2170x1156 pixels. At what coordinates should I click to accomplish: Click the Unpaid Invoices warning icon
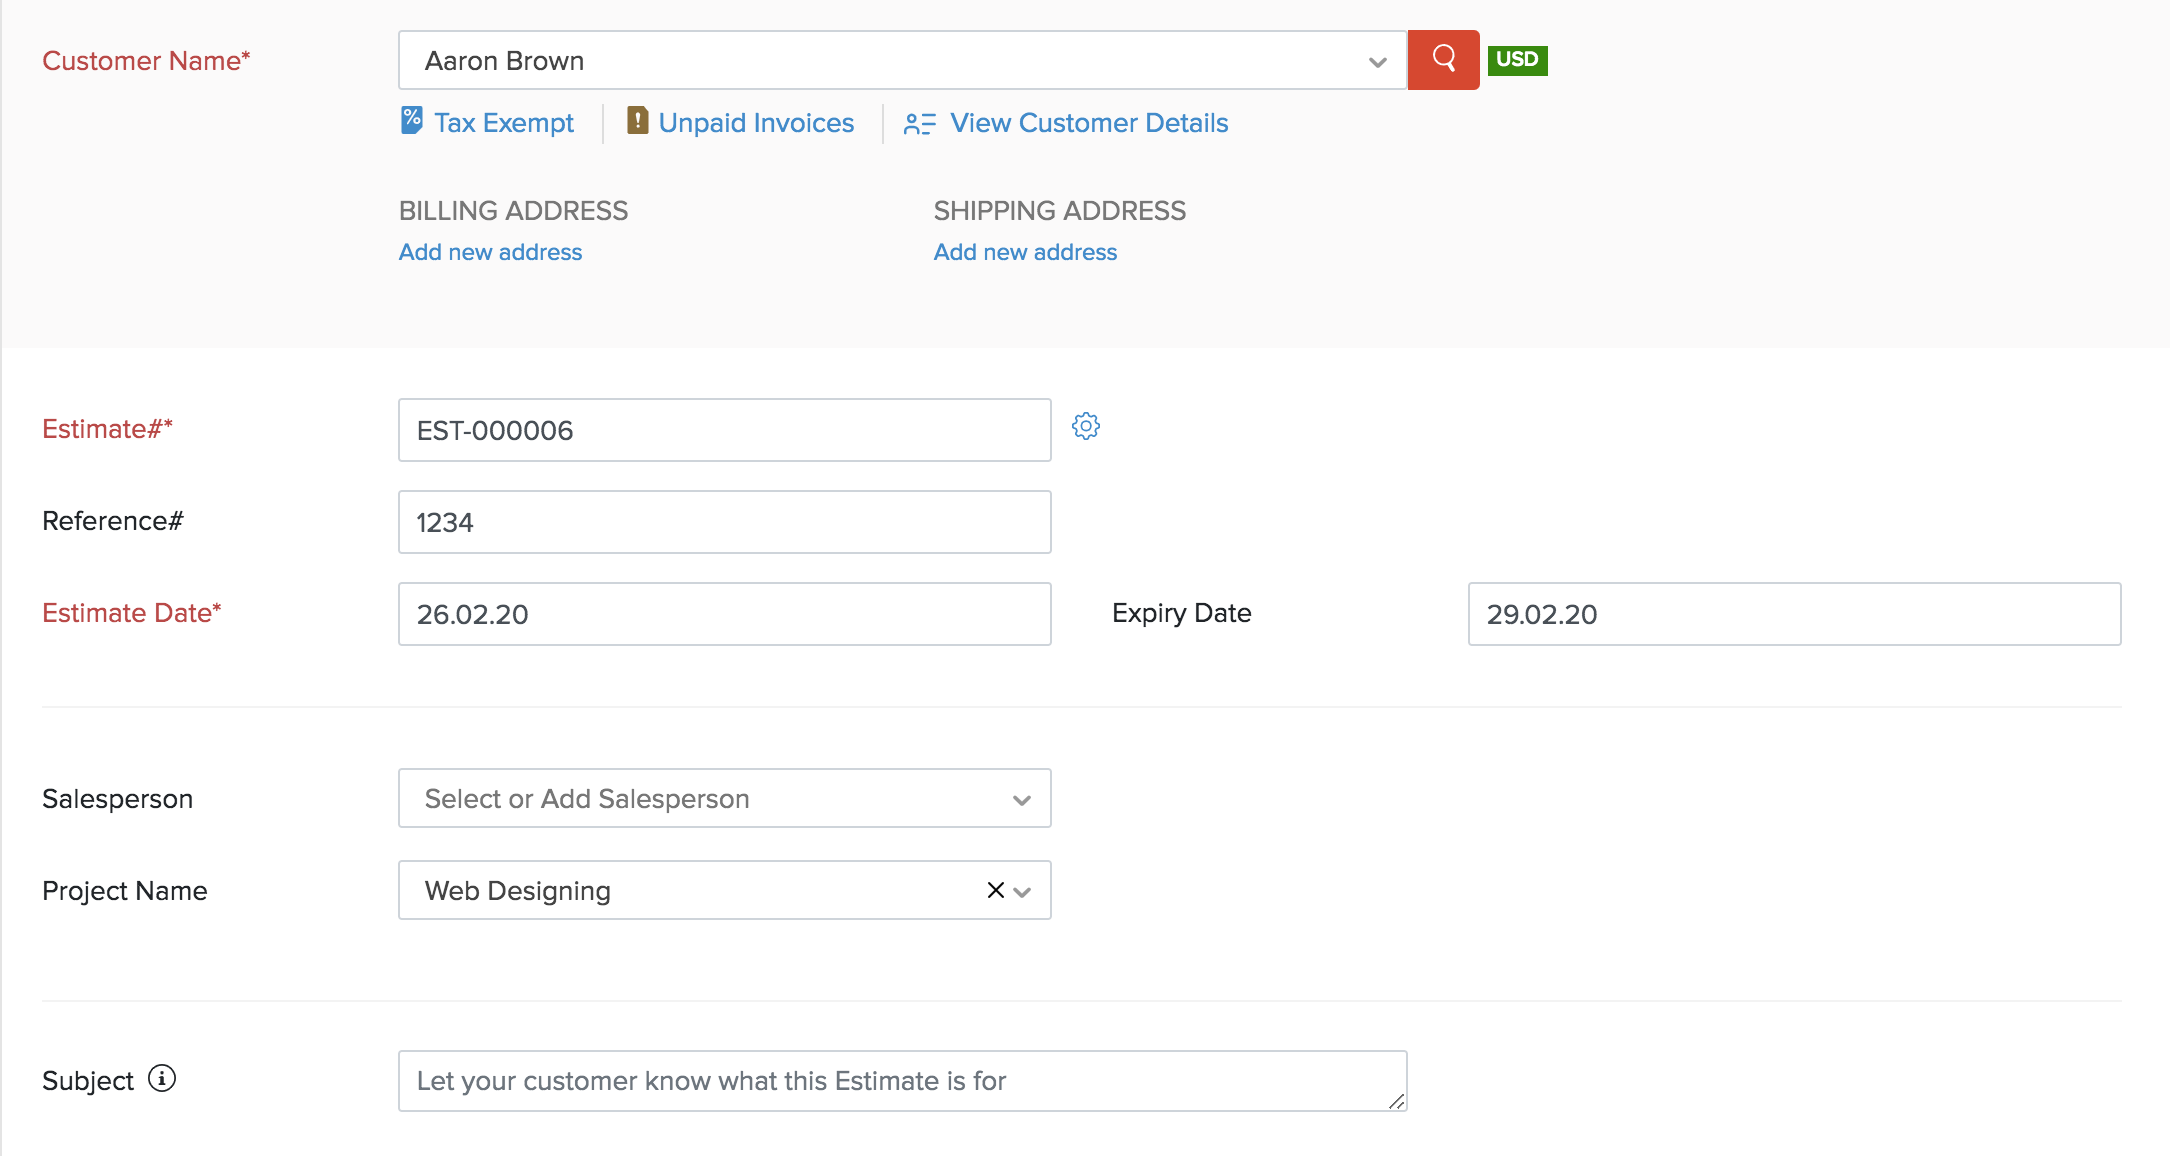tap(637, 121)
